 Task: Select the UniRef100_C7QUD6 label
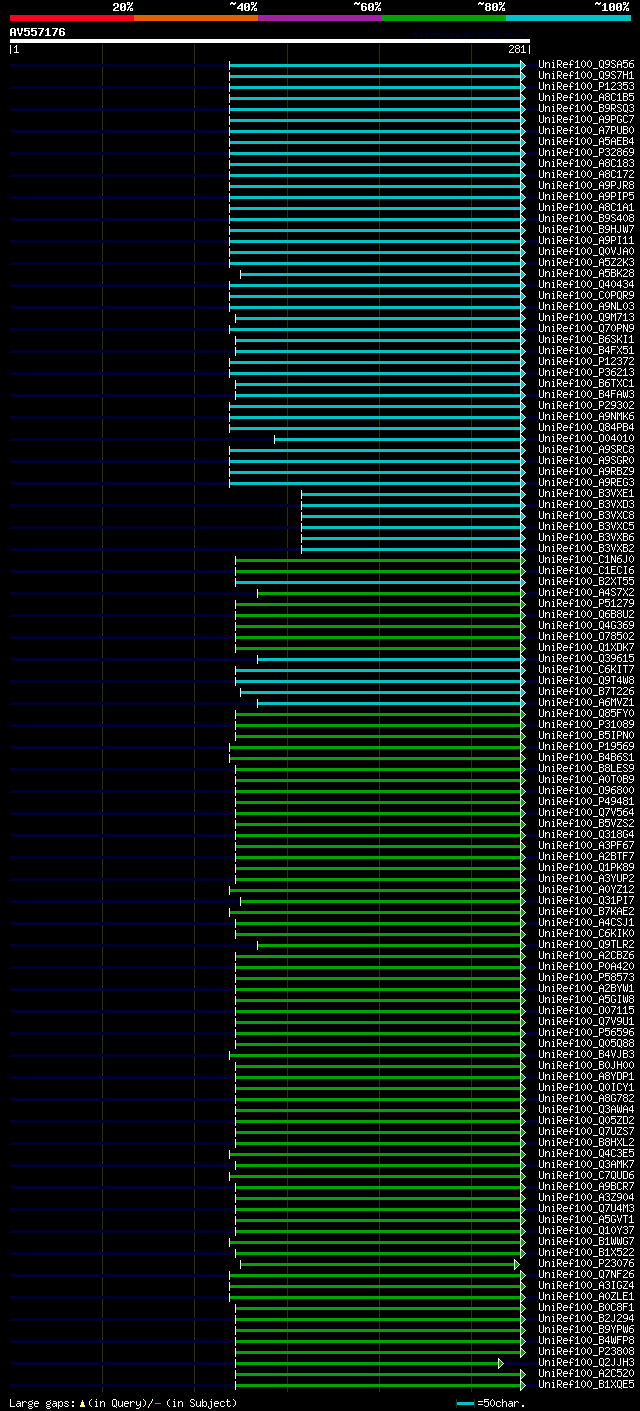[x=586, y=1176]
